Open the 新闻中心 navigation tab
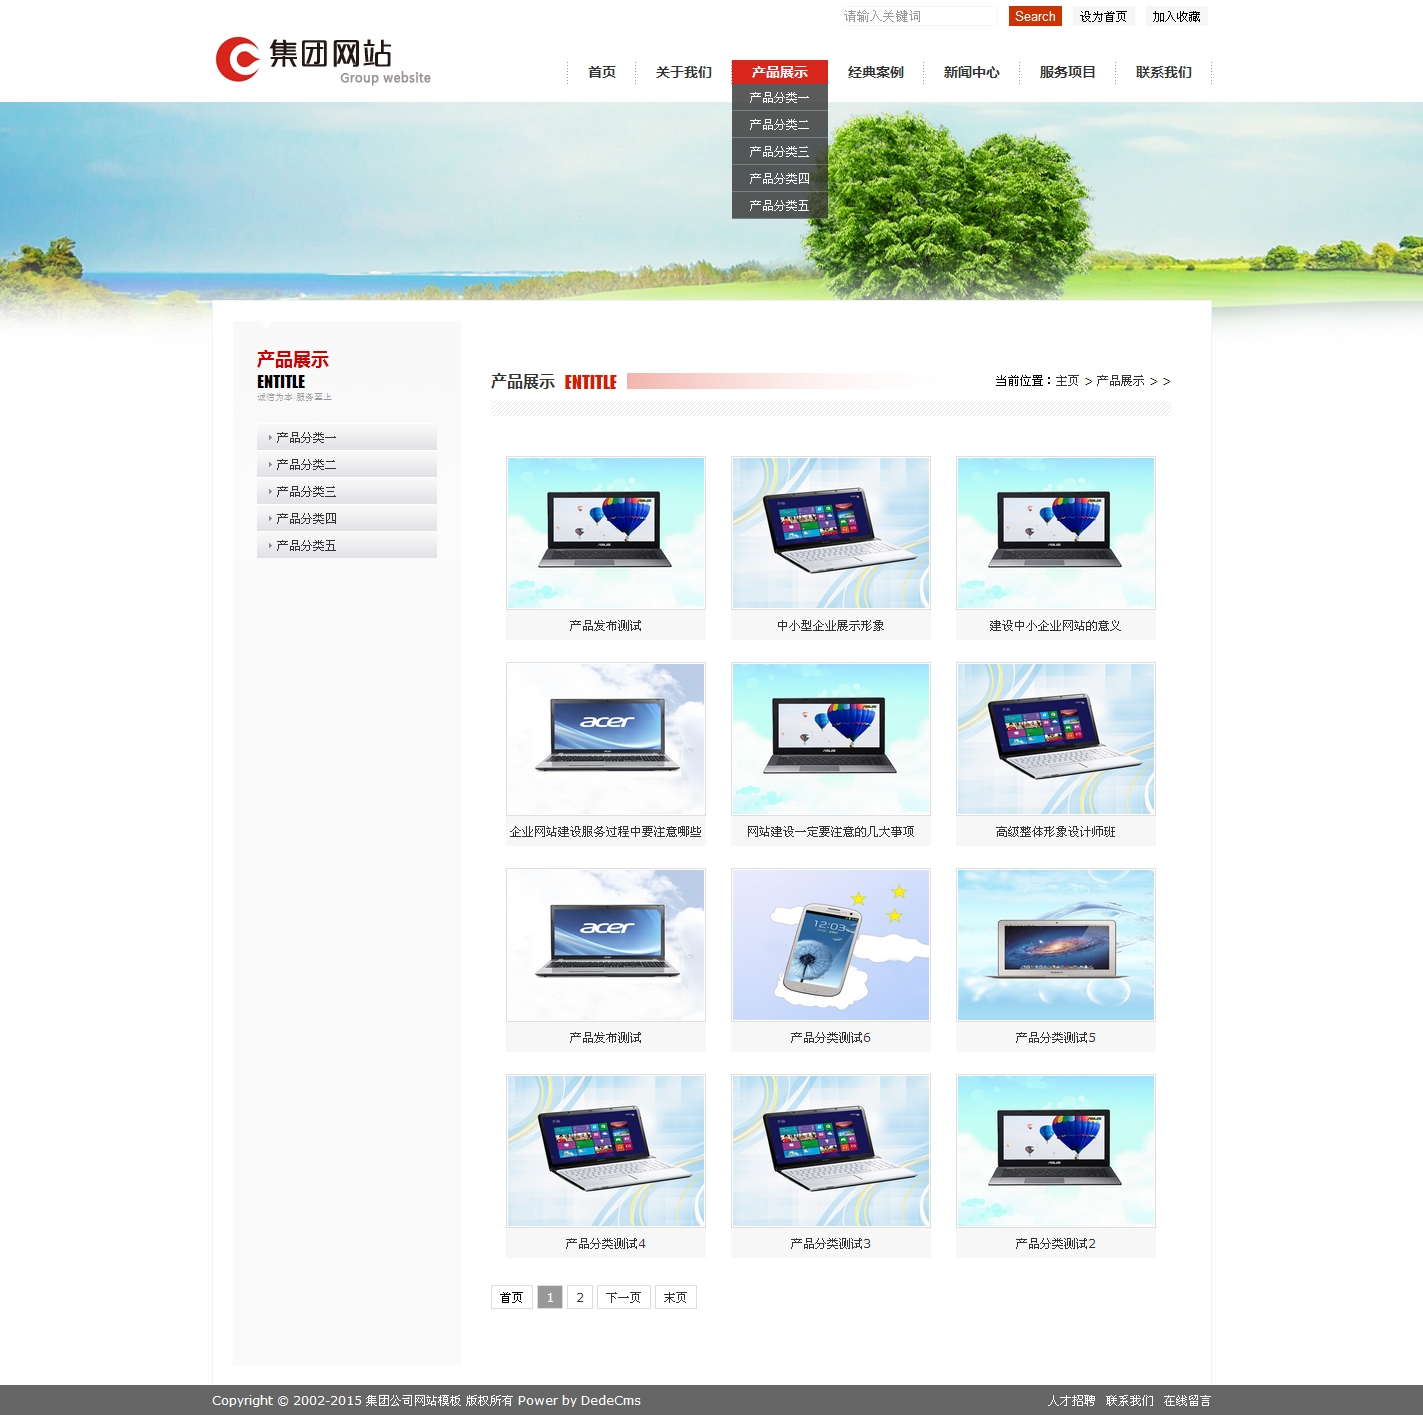 click(x=971, y=72)
